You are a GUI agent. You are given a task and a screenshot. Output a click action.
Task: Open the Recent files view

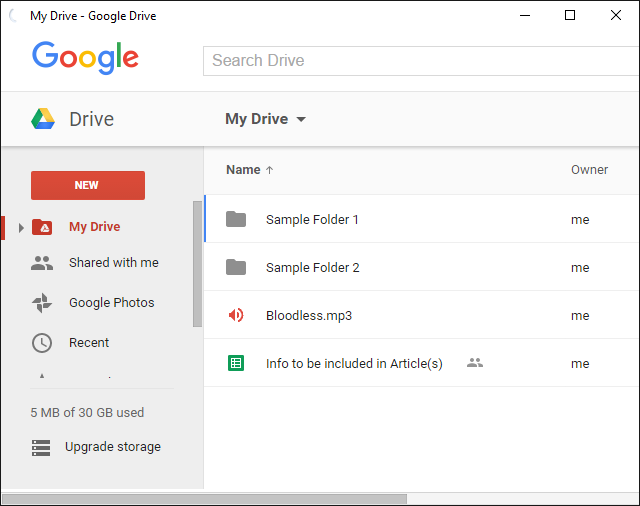pyautogui.click(x=89, y=342)
